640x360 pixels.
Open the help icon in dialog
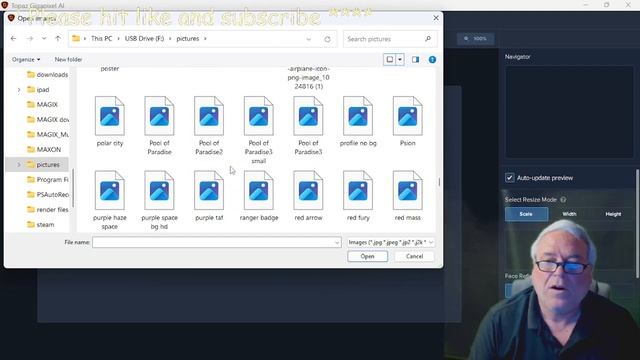432,60
